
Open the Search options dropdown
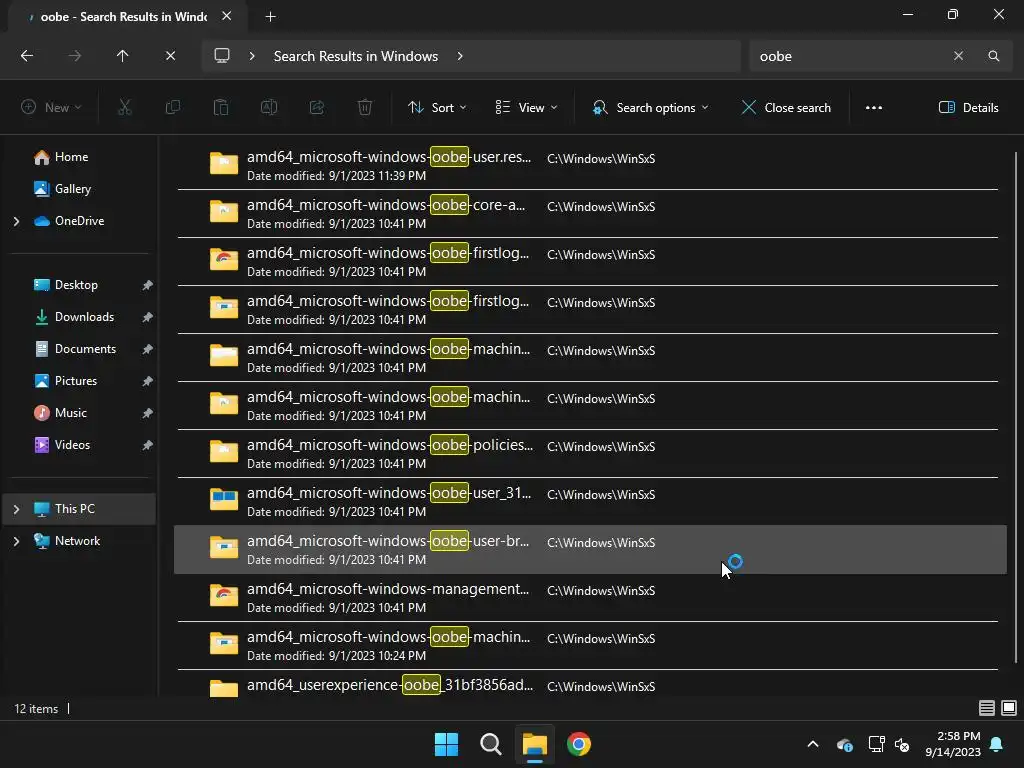(650, 108)
